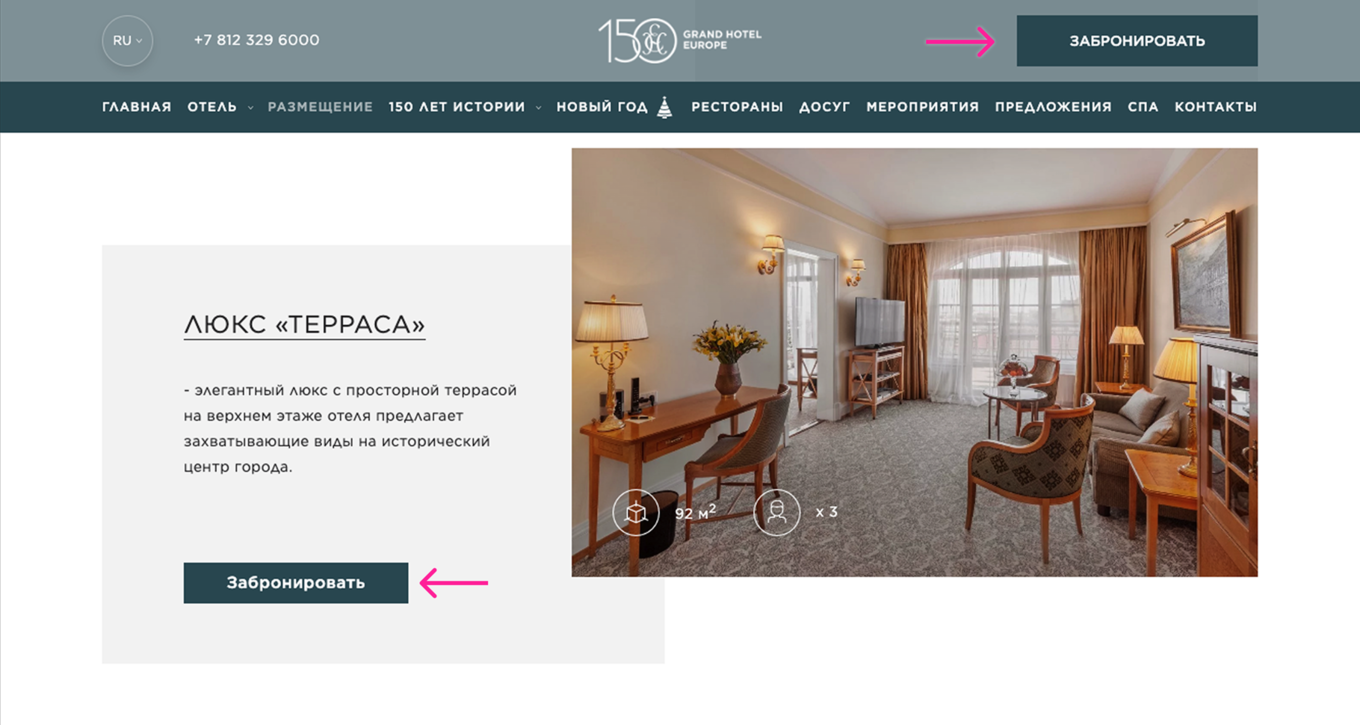
Task: Click the Terrace suite room photo
Action: pyautogui.click(x=914, y=362)
